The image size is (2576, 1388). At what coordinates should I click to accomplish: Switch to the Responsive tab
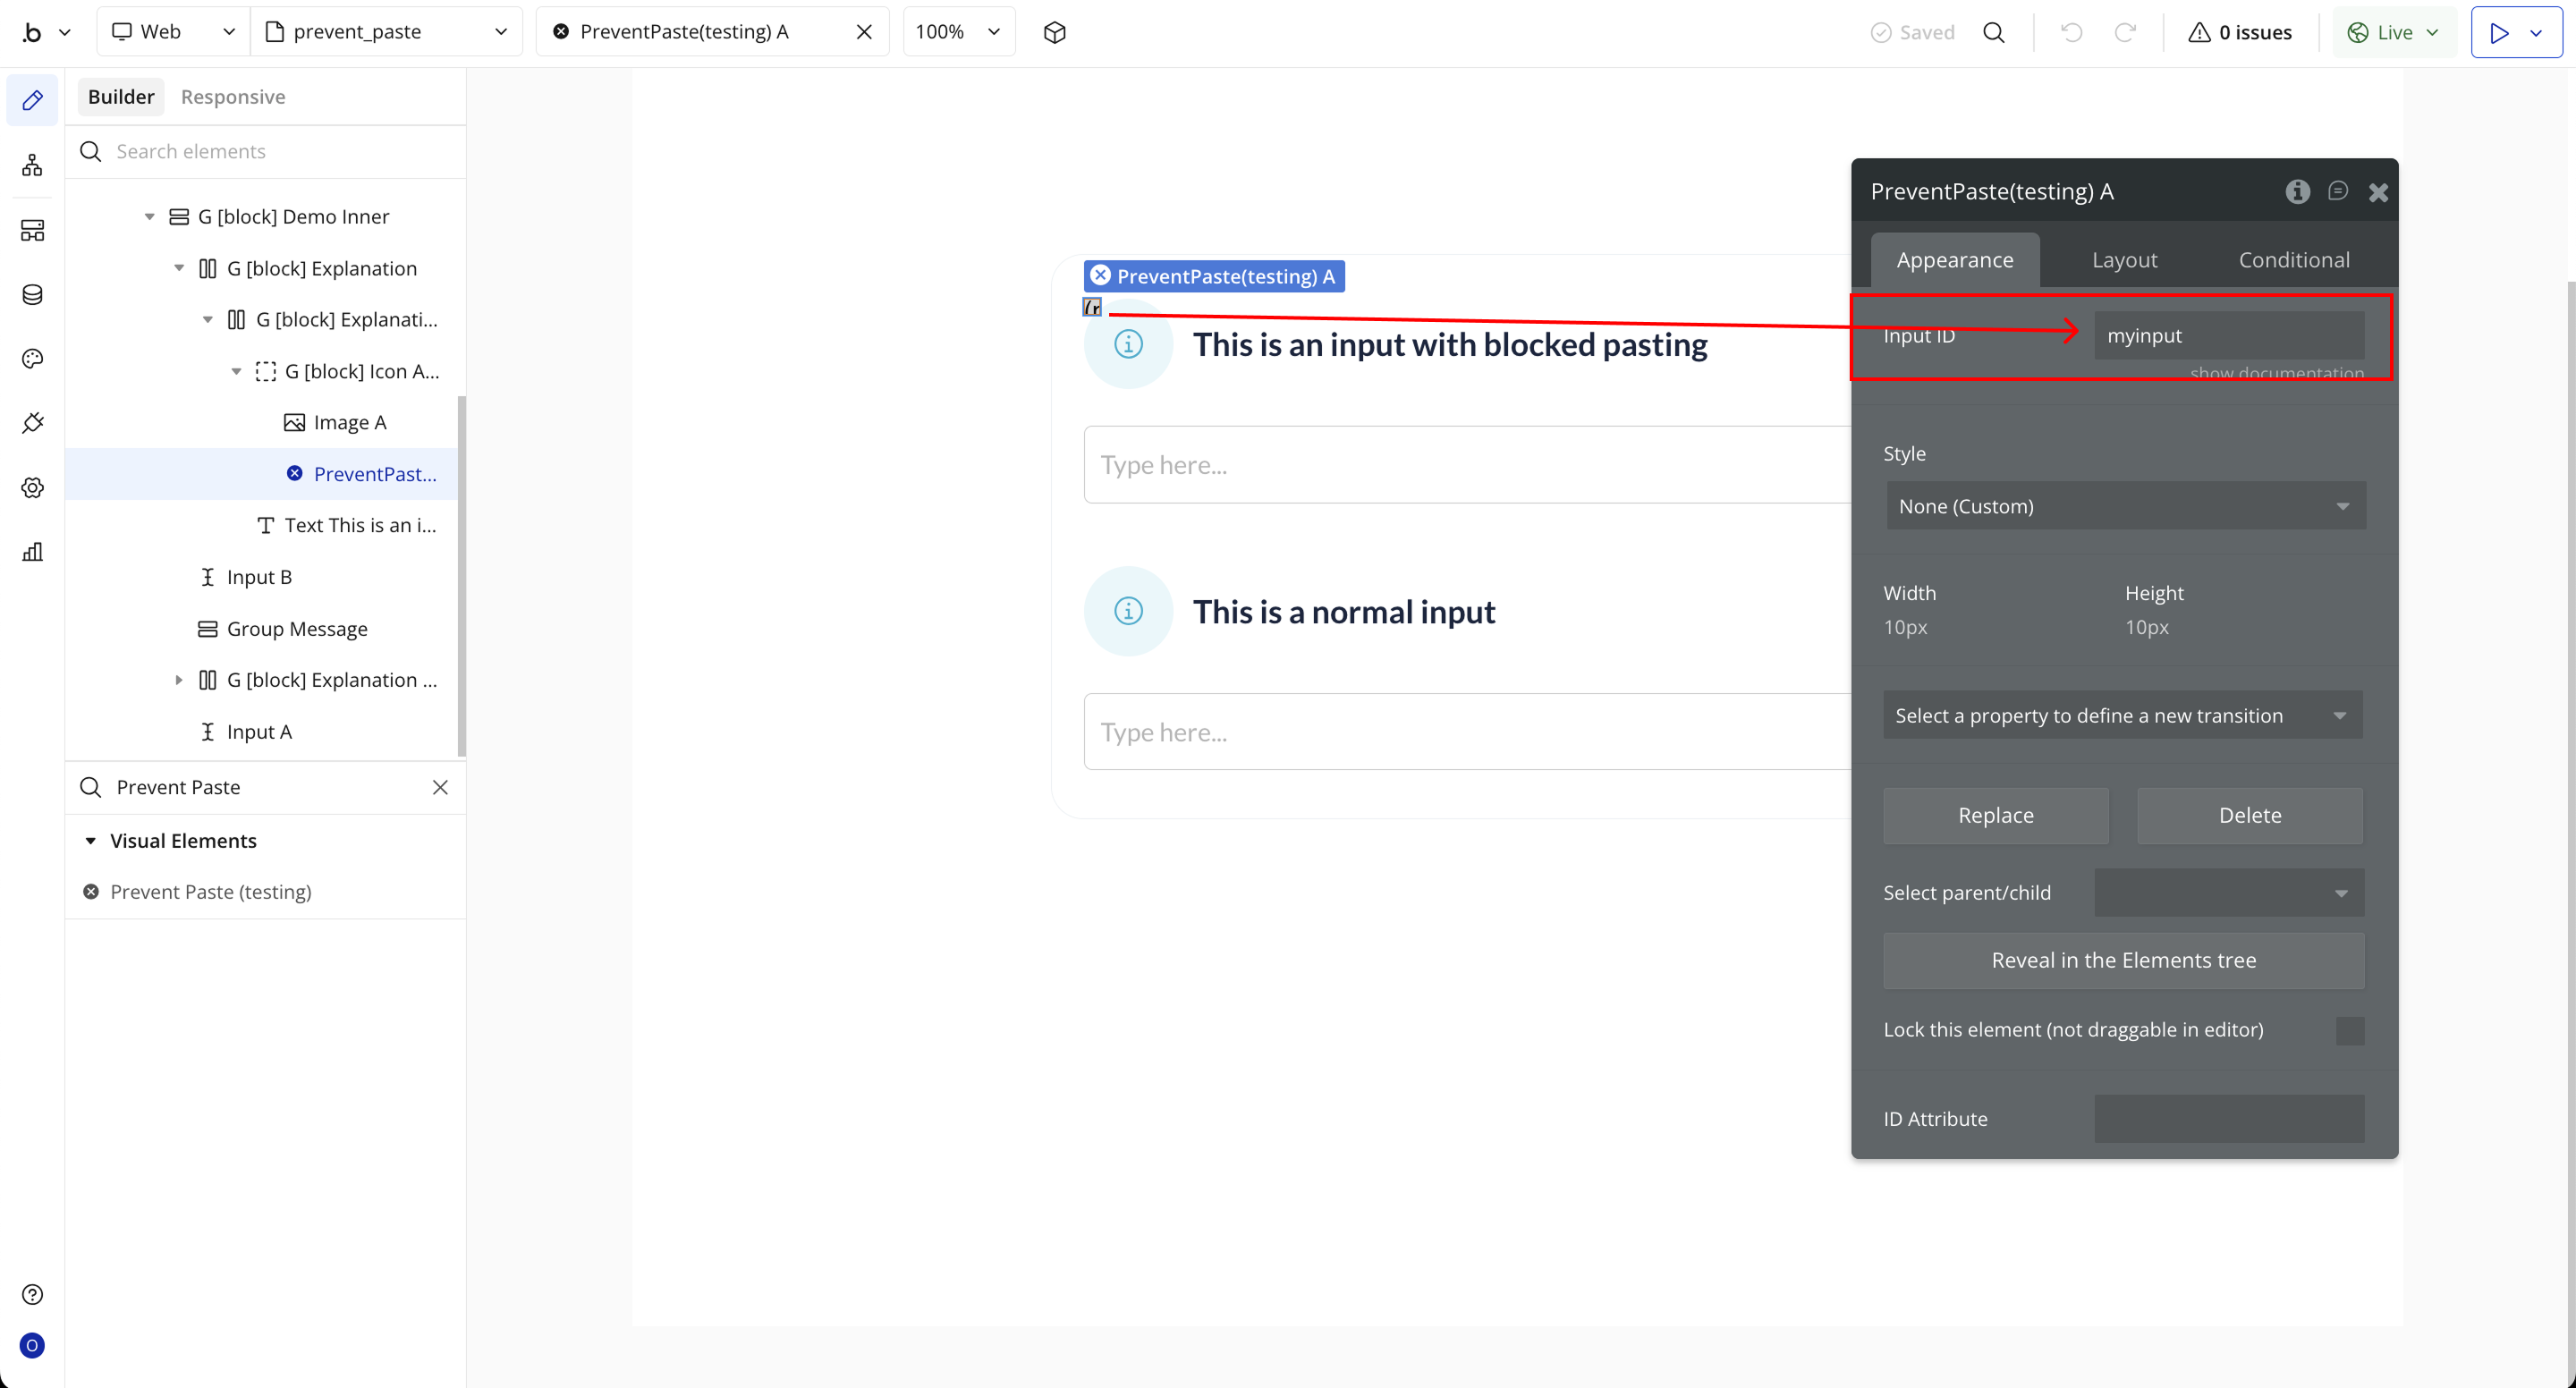233,97
